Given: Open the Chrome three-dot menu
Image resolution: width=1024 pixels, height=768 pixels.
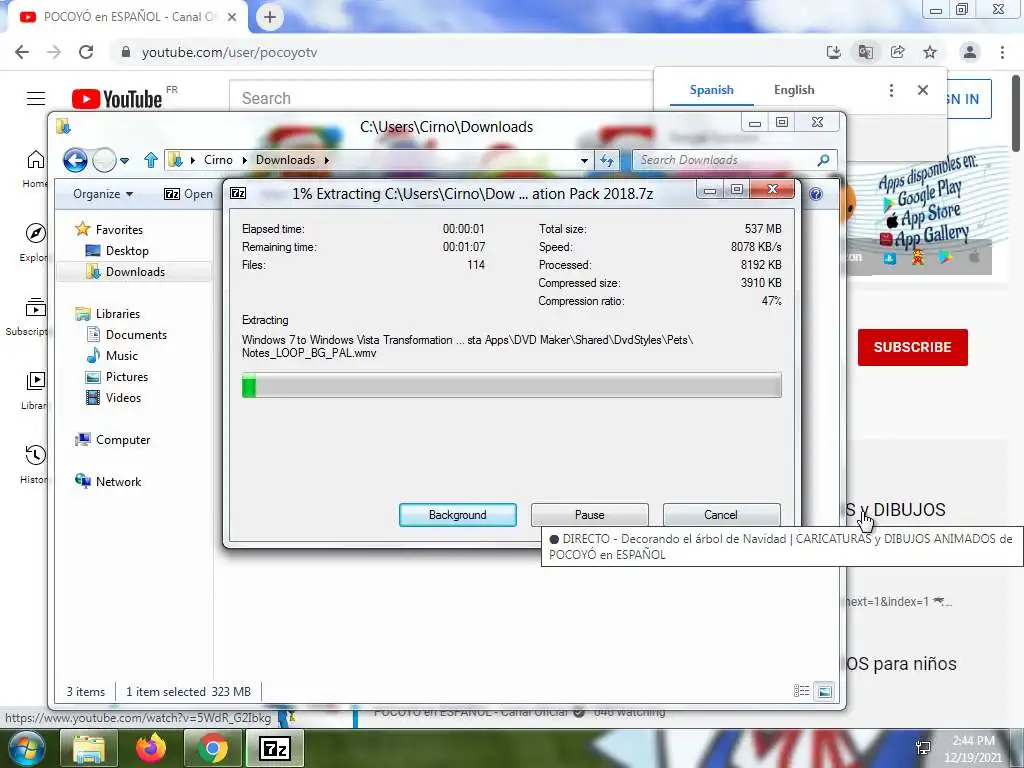Looking at the screenshot, I should 1002,52.
